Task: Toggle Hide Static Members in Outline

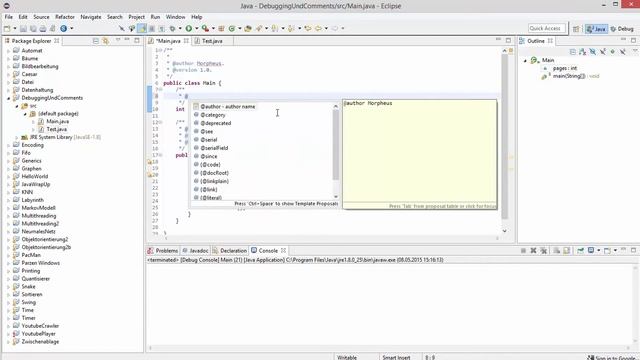Action: click(603, 51)
